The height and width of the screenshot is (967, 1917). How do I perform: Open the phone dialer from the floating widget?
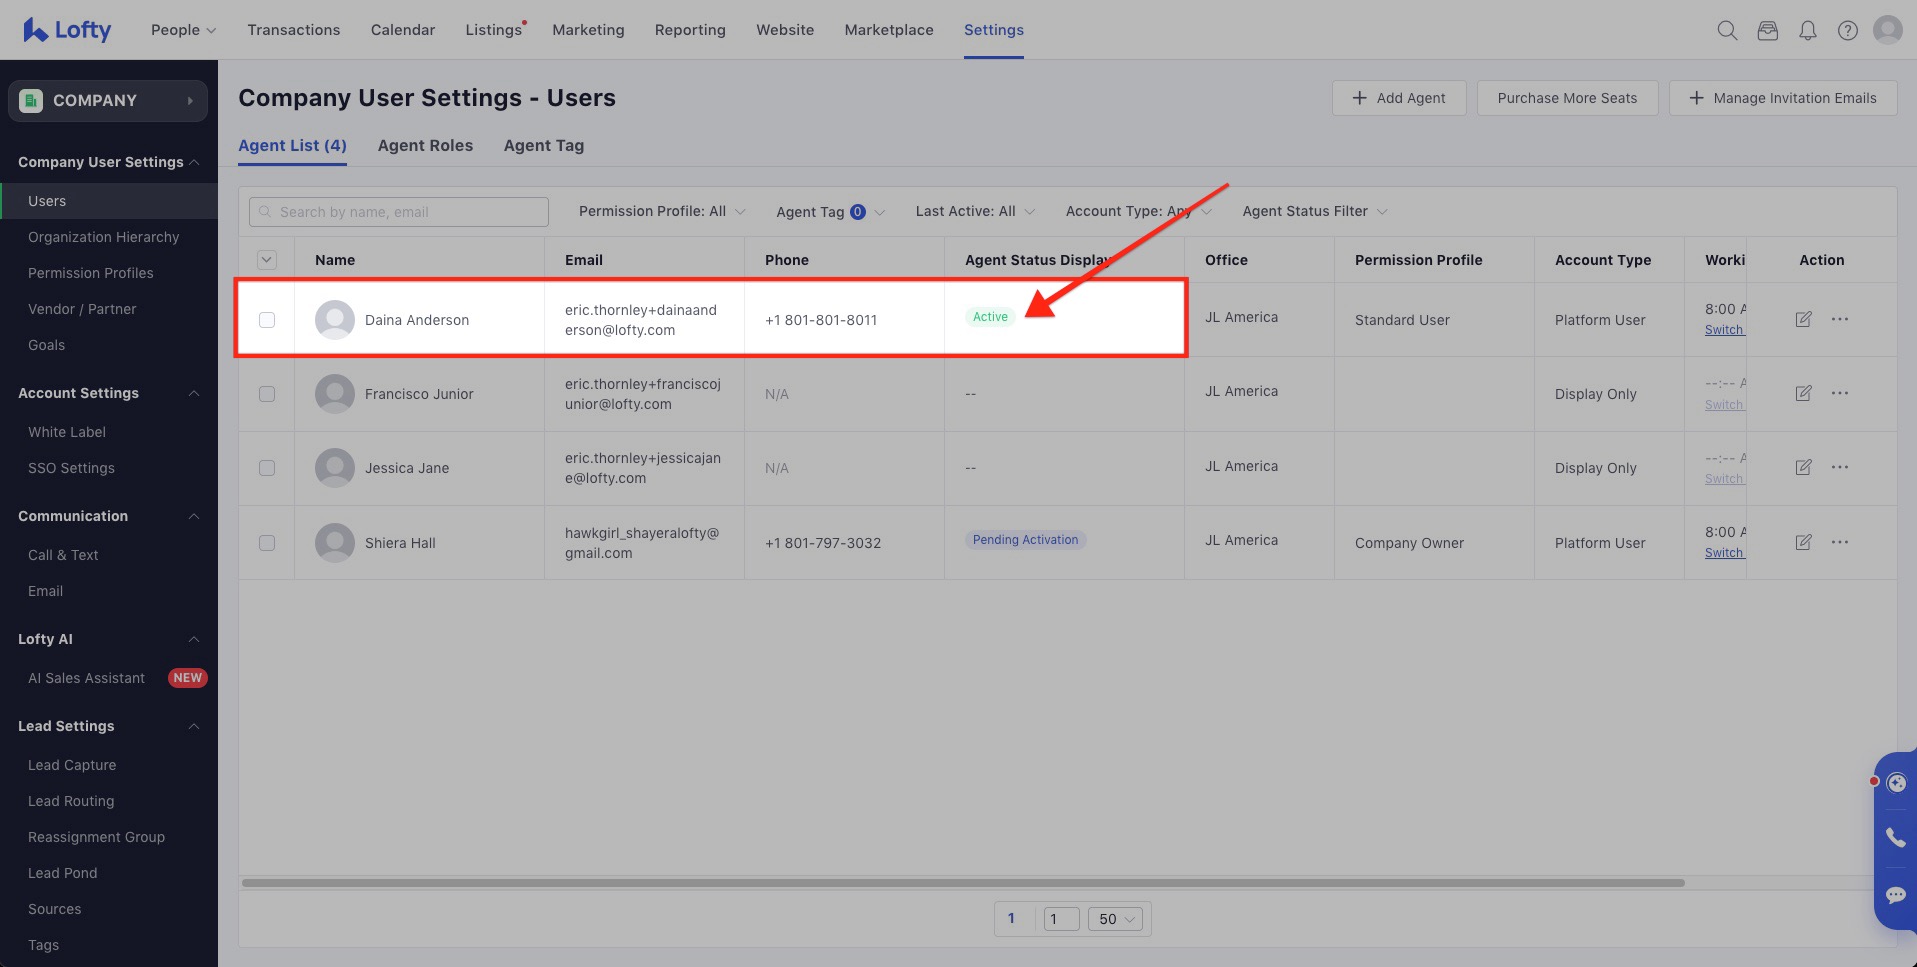(1896, 837)
